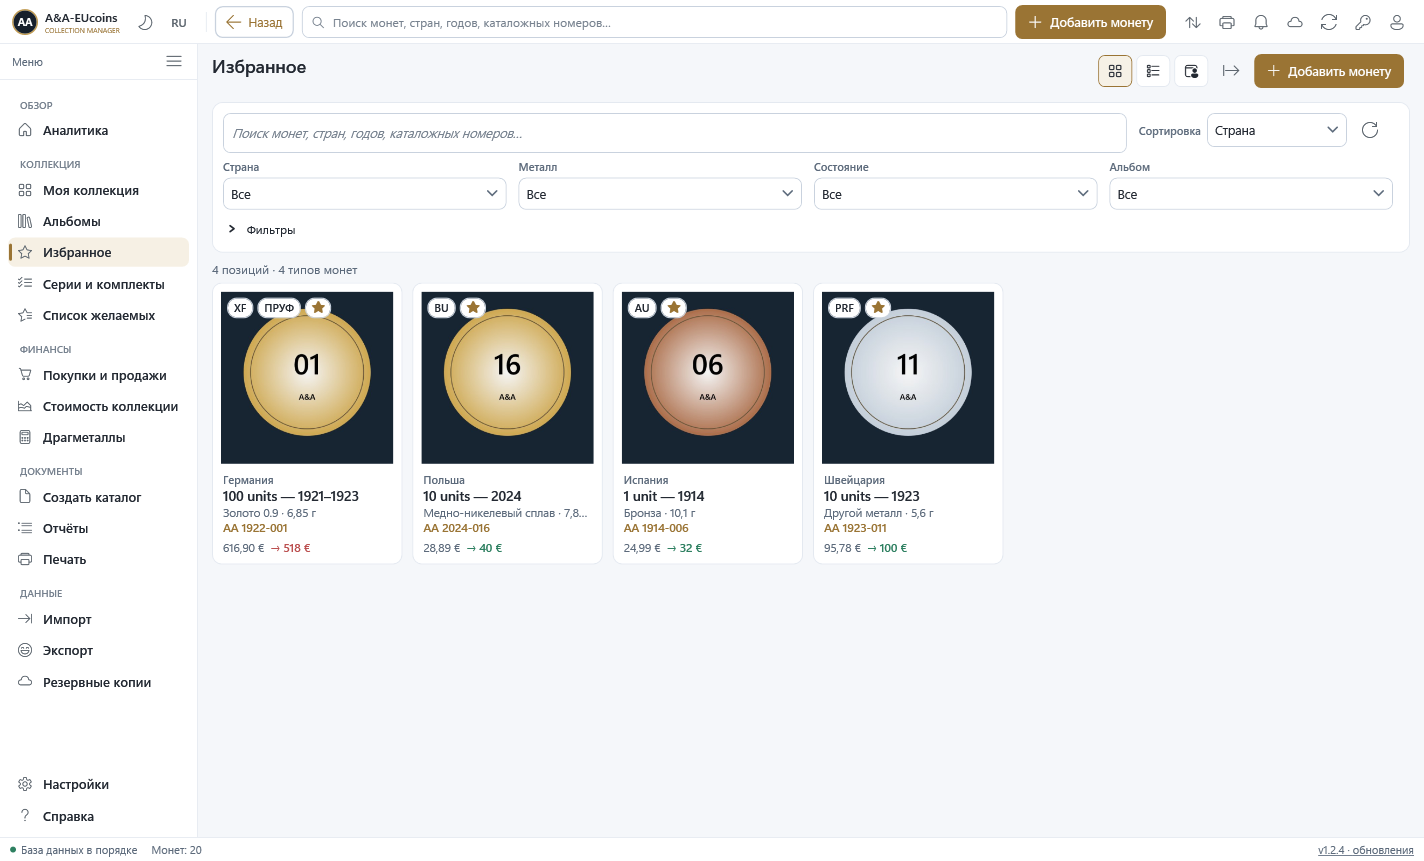Click the sort order arrows icon
Image resolution: width=1424 pixels, height=861 pixels.
[x=1193, y=22]
